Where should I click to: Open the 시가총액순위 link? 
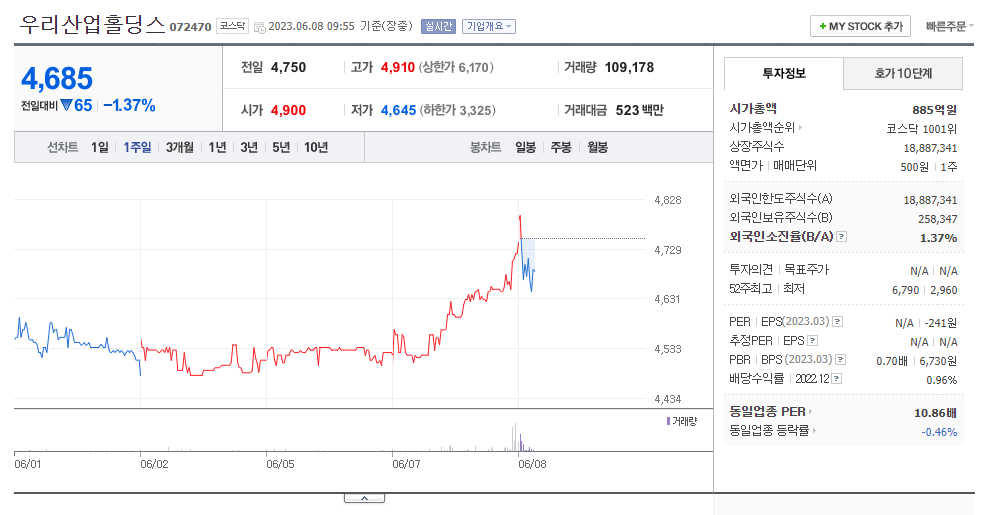click(x=762, y=128)
